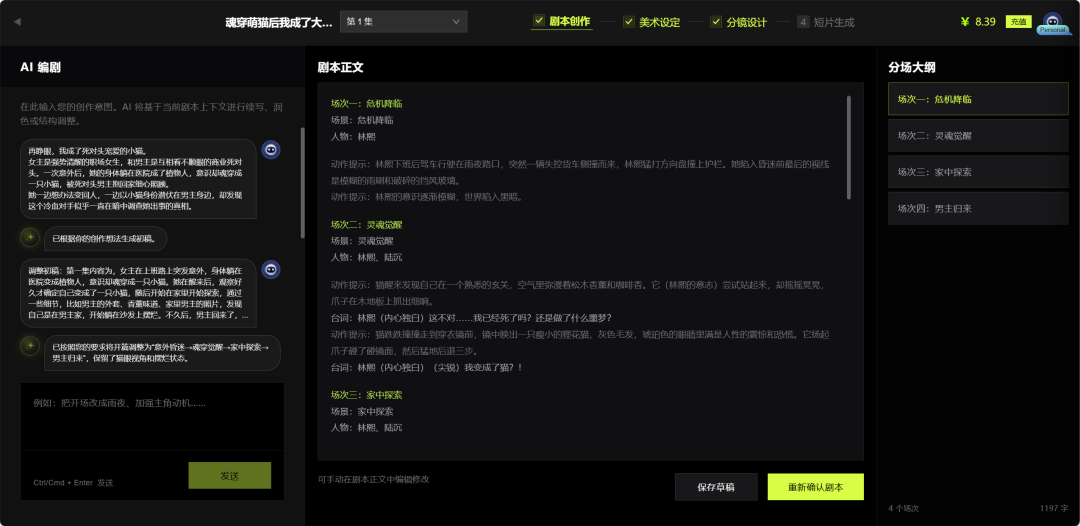Focus the creative intent input box
The height and width of the screenshot is (526, 1080).
(x=152, y=417)
